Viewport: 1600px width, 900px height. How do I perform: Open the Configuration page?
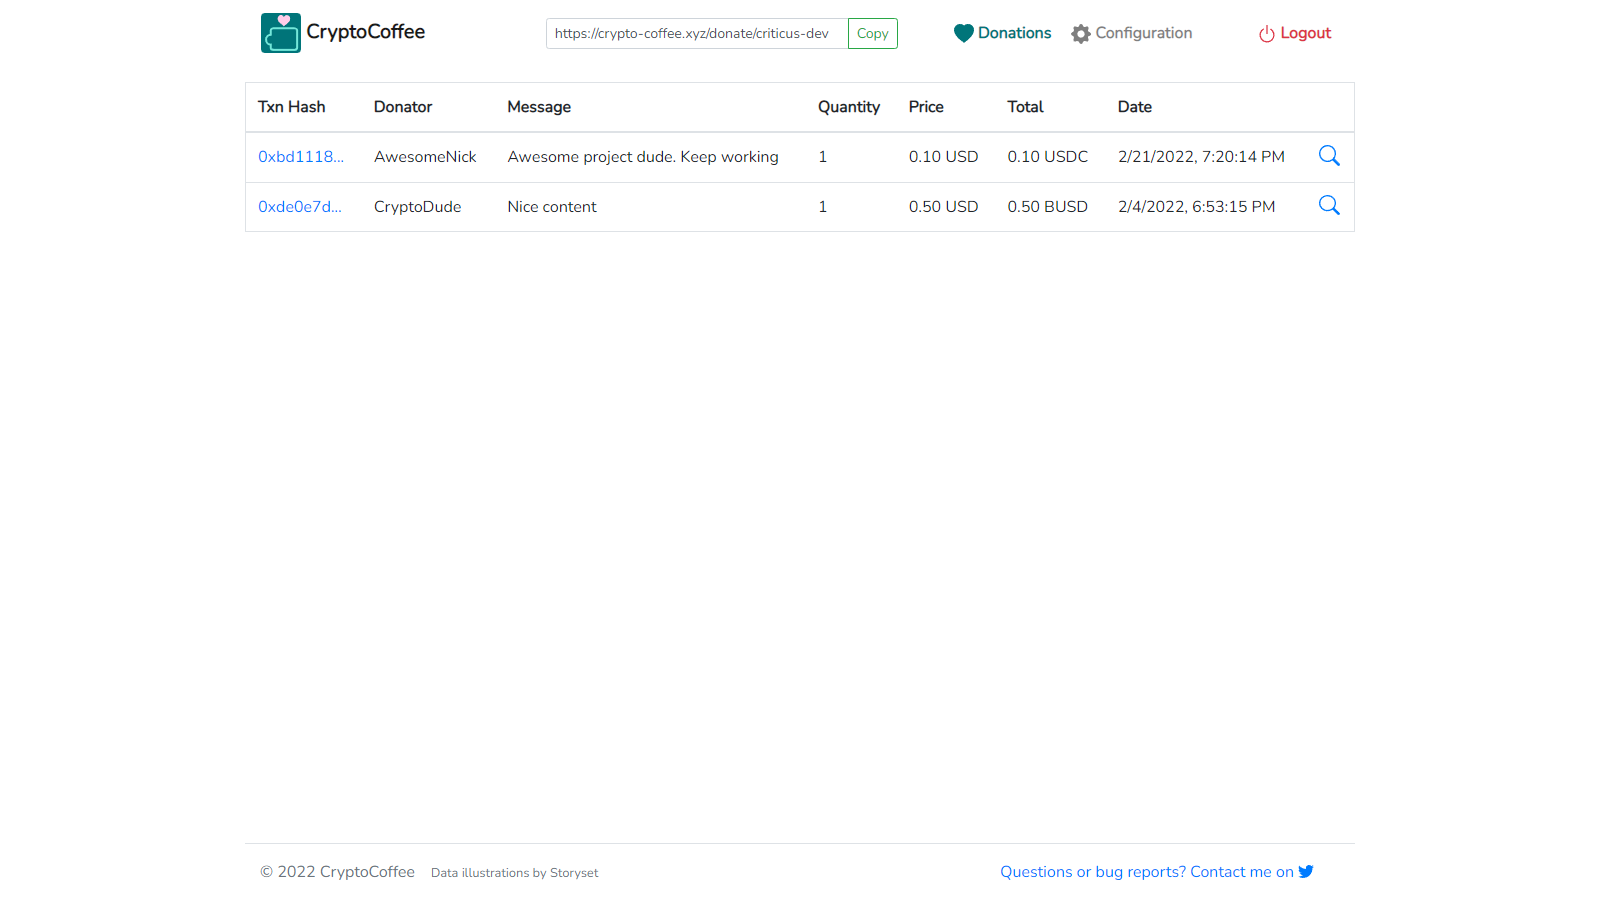click(1144, 33)
